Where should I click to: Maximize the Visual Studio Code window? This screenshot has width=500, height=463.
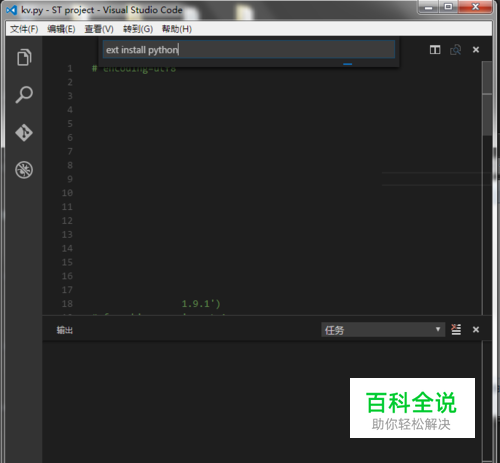click(448, 7)
